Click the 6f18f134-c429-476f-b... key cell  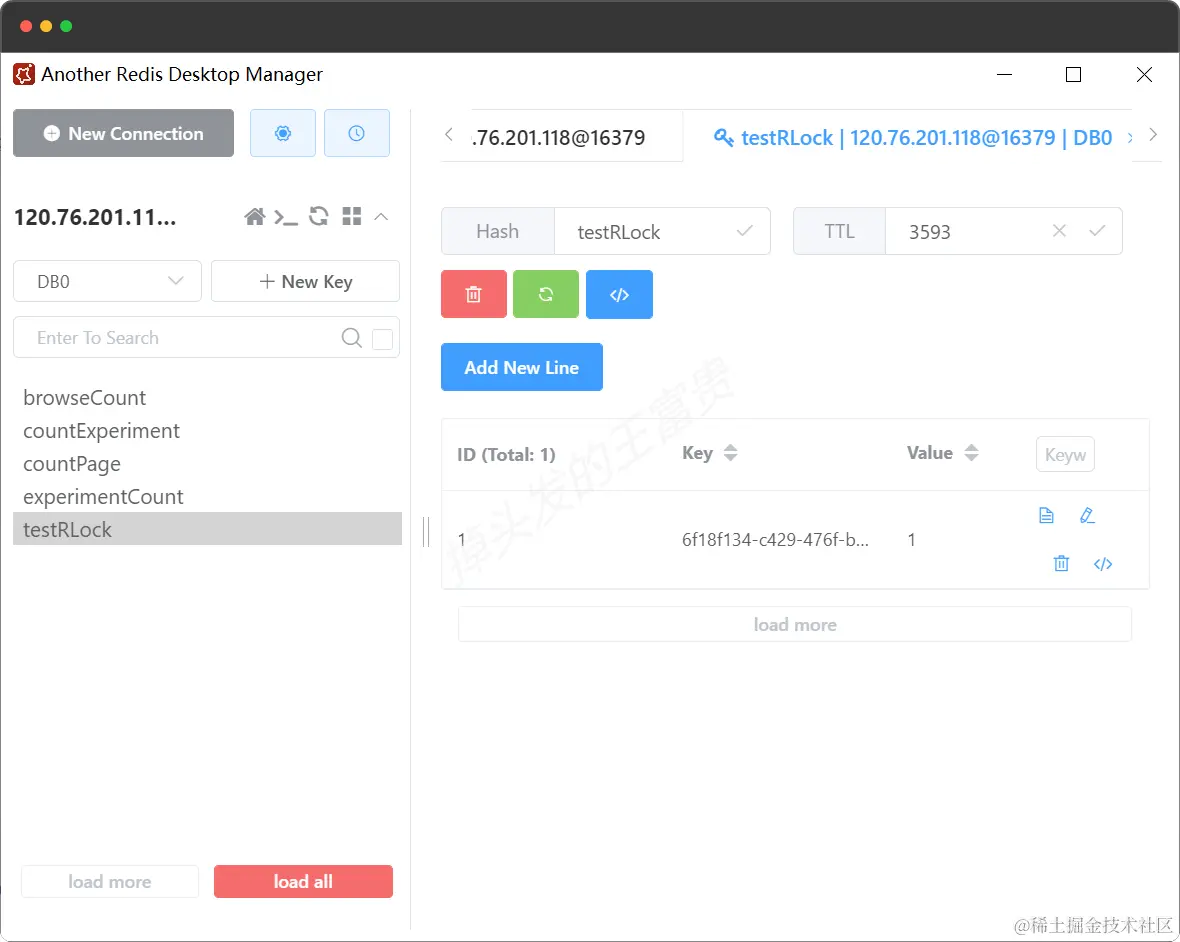[775, 539]
